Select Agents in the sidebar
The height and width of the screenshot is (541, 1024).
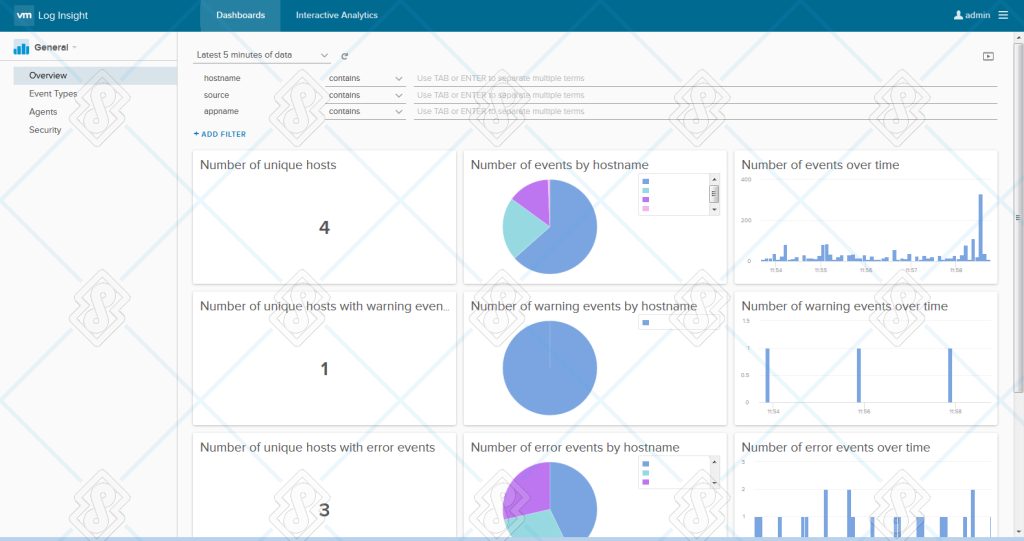pos(43,112)
